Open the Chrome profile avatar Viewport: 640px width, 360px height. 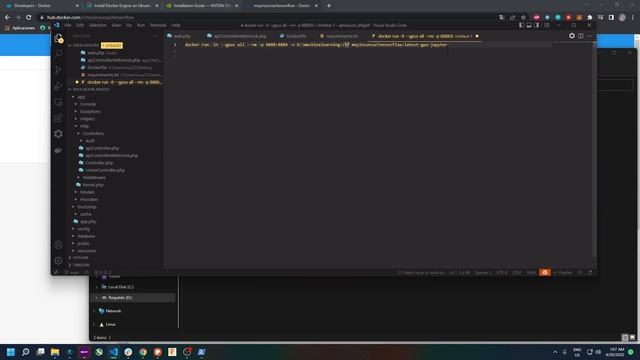click(622, 17)
